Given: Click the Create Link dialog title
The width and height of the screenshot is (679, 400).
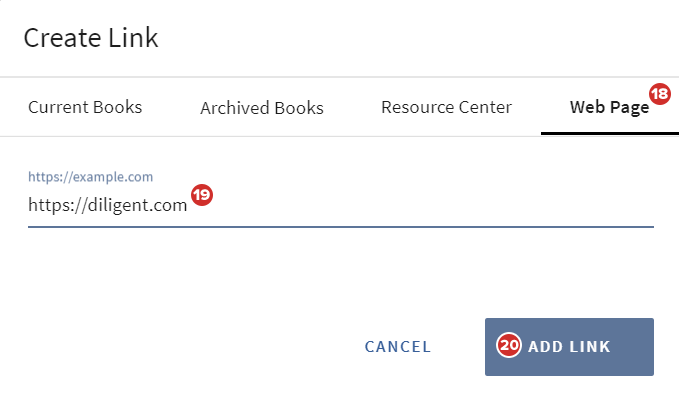Looking at the screenshot, I should [91, 39].
